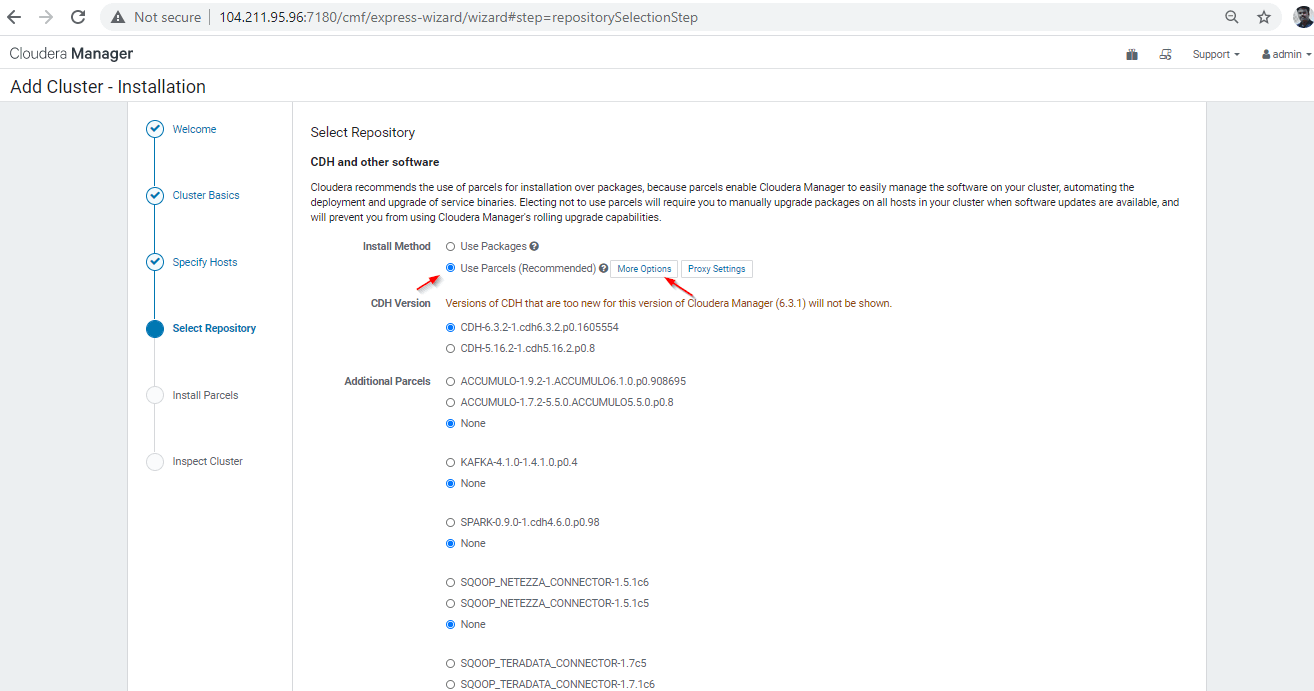Bookmark this page with the star icon
The image size is (1314, 691).
click(1264, 17)
